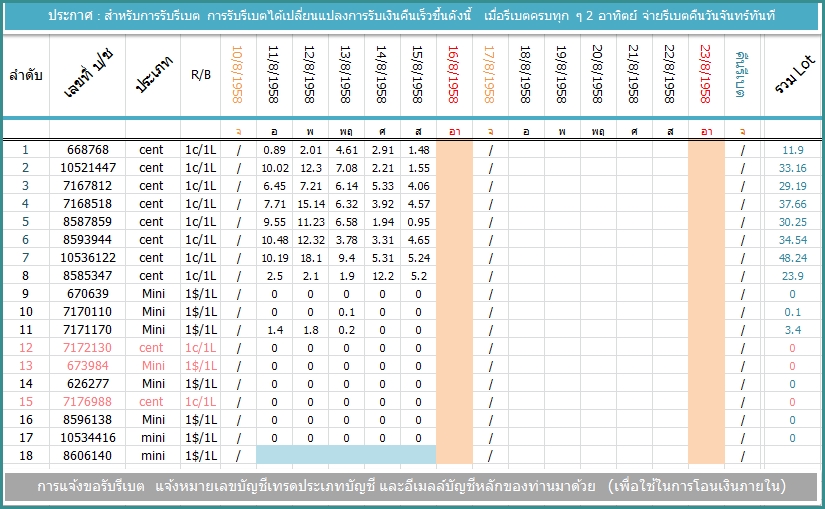Click the red account number 7176988

click(x=88, y=402)
